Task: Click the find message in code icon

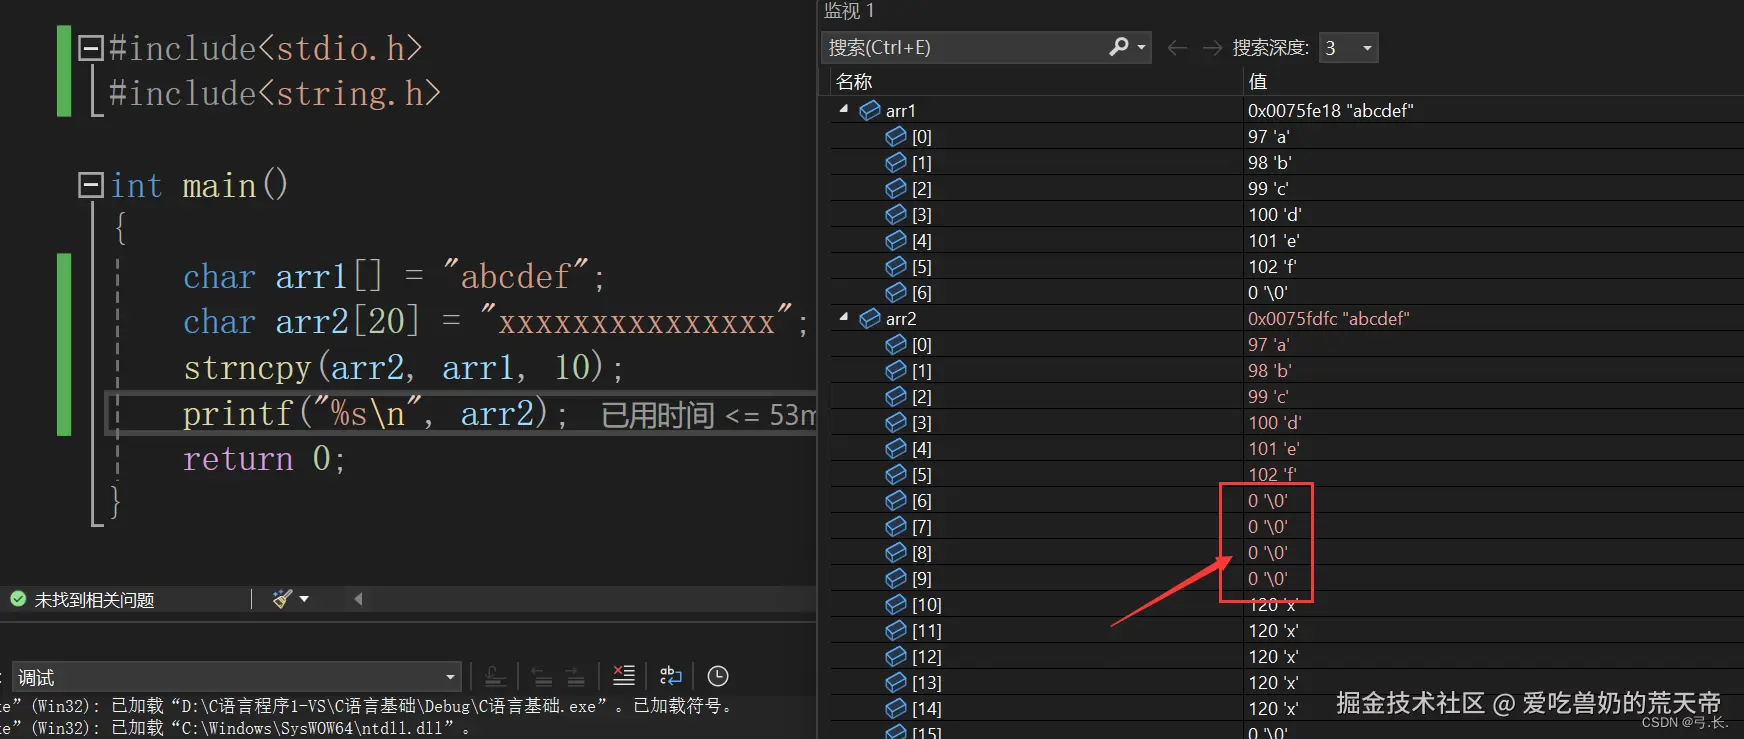Action: [495, 676]
